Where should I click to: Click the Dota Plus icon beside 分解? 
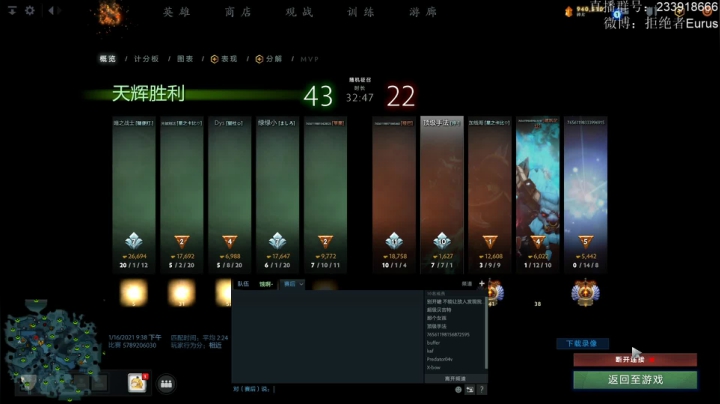259,59
